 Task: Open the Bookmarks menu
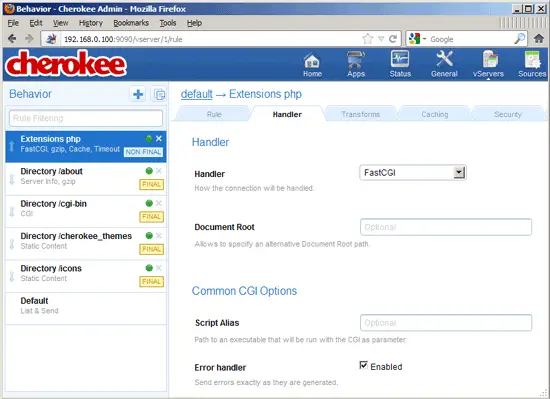(131, 23)
